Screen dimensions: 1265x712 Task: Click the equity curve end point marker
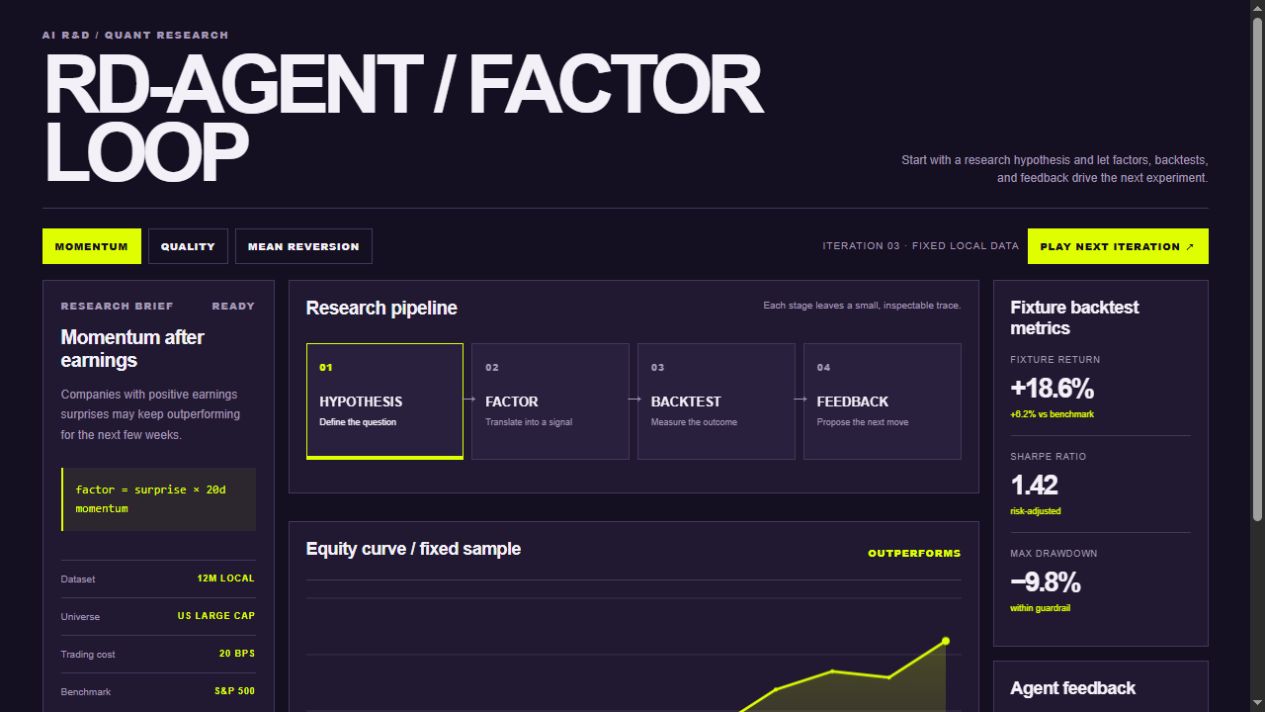tap(945, 641)
